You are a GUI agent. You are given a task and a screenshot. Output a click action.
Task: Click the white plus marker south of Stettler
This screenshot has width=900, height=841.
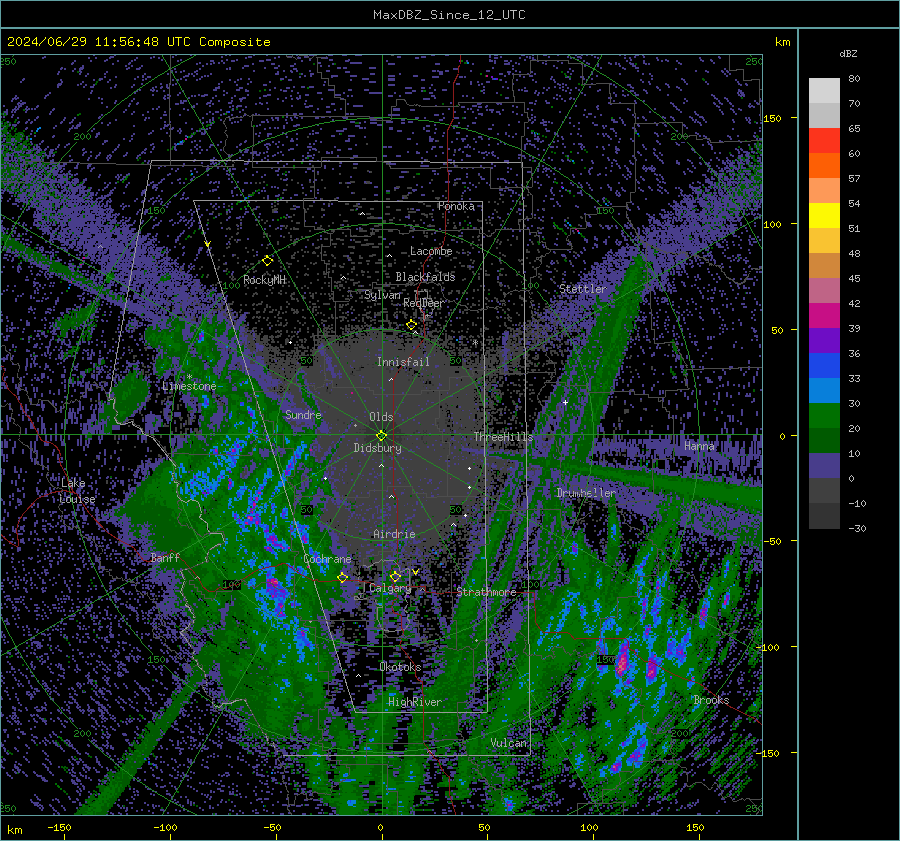565,402
